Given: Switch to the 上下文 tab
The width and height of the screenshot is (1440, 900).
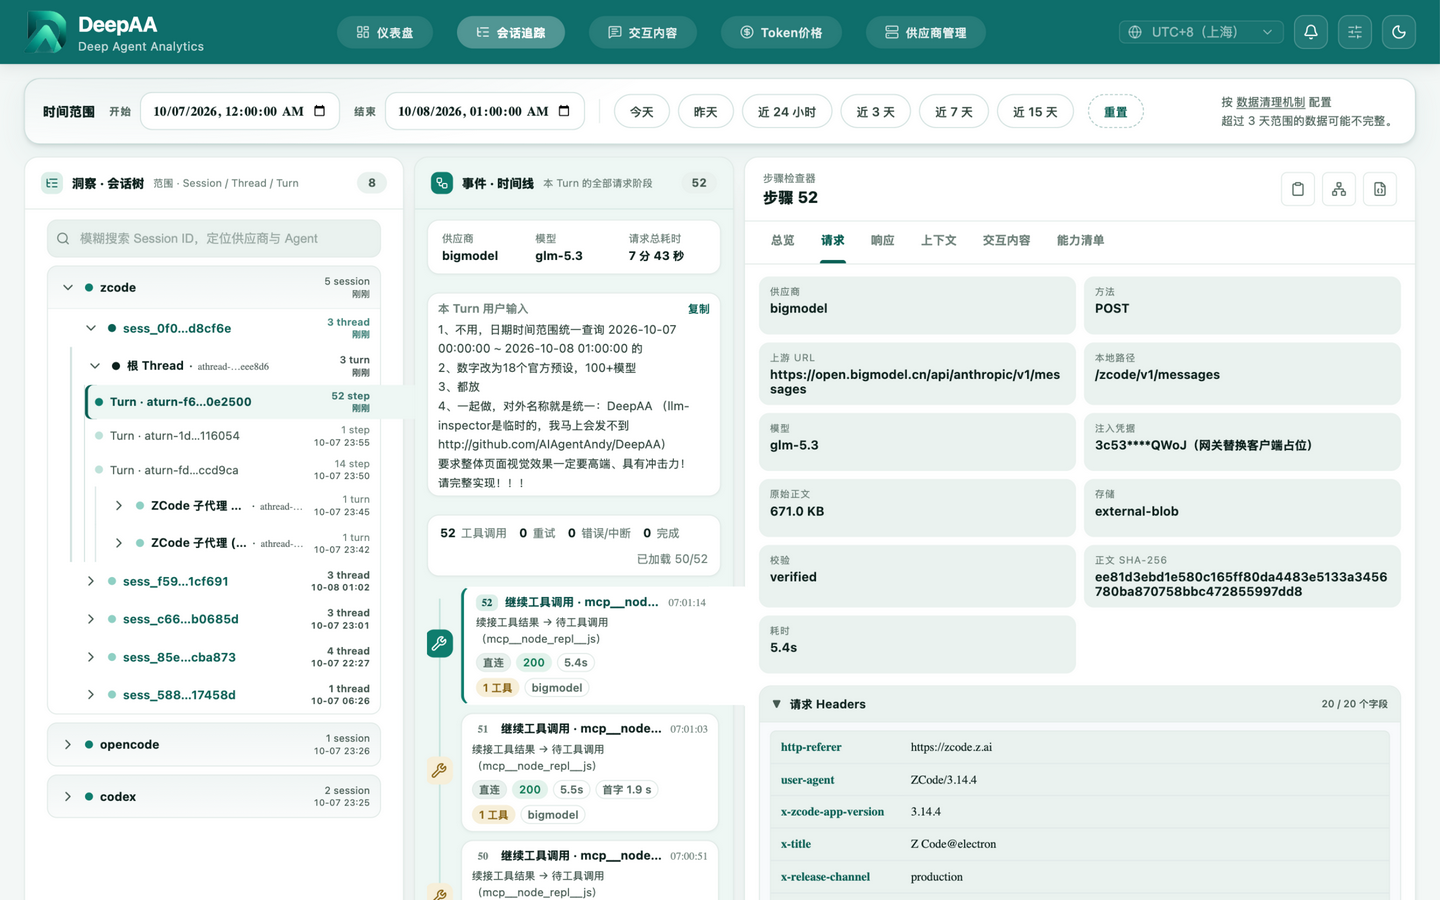Looking at the screenshot, I should [938, 240].
